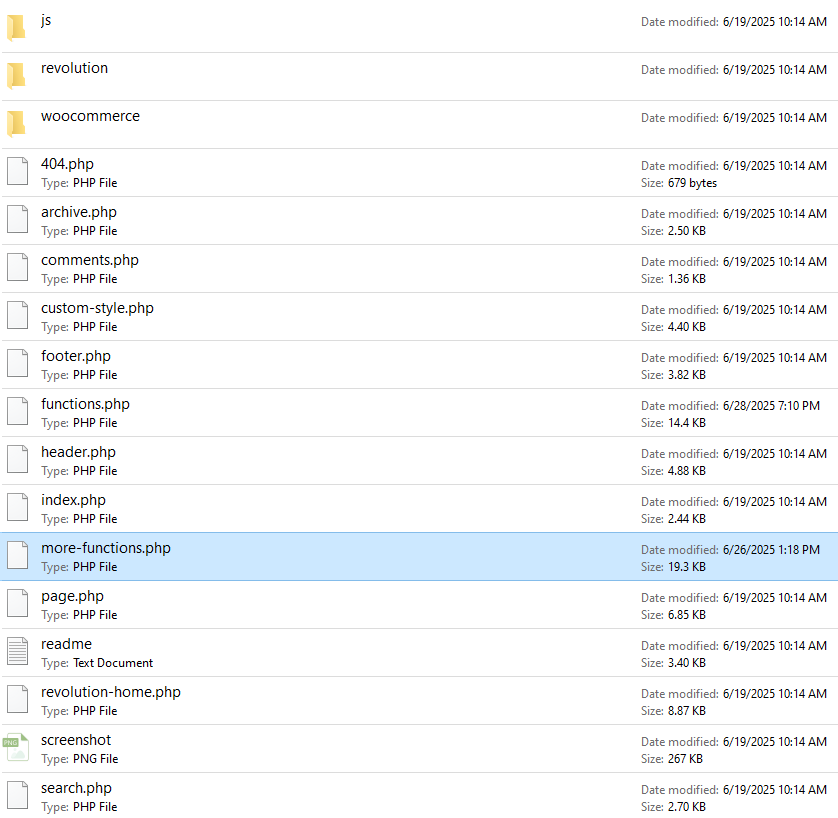
Task: Select the readme text document icon
Action: pyautogui.click(x=17, y=652)
